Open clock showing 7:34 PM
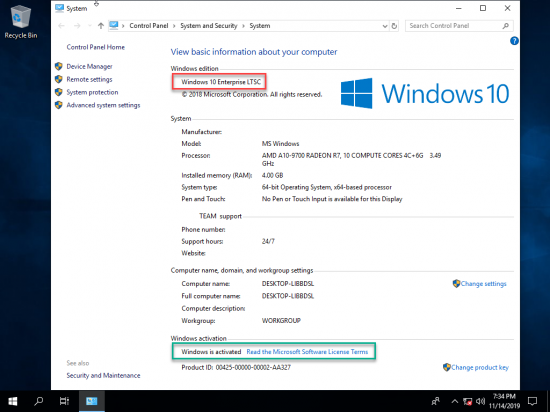Image resolution: width=550 pixels, height=412 pixels. point(504,401)
